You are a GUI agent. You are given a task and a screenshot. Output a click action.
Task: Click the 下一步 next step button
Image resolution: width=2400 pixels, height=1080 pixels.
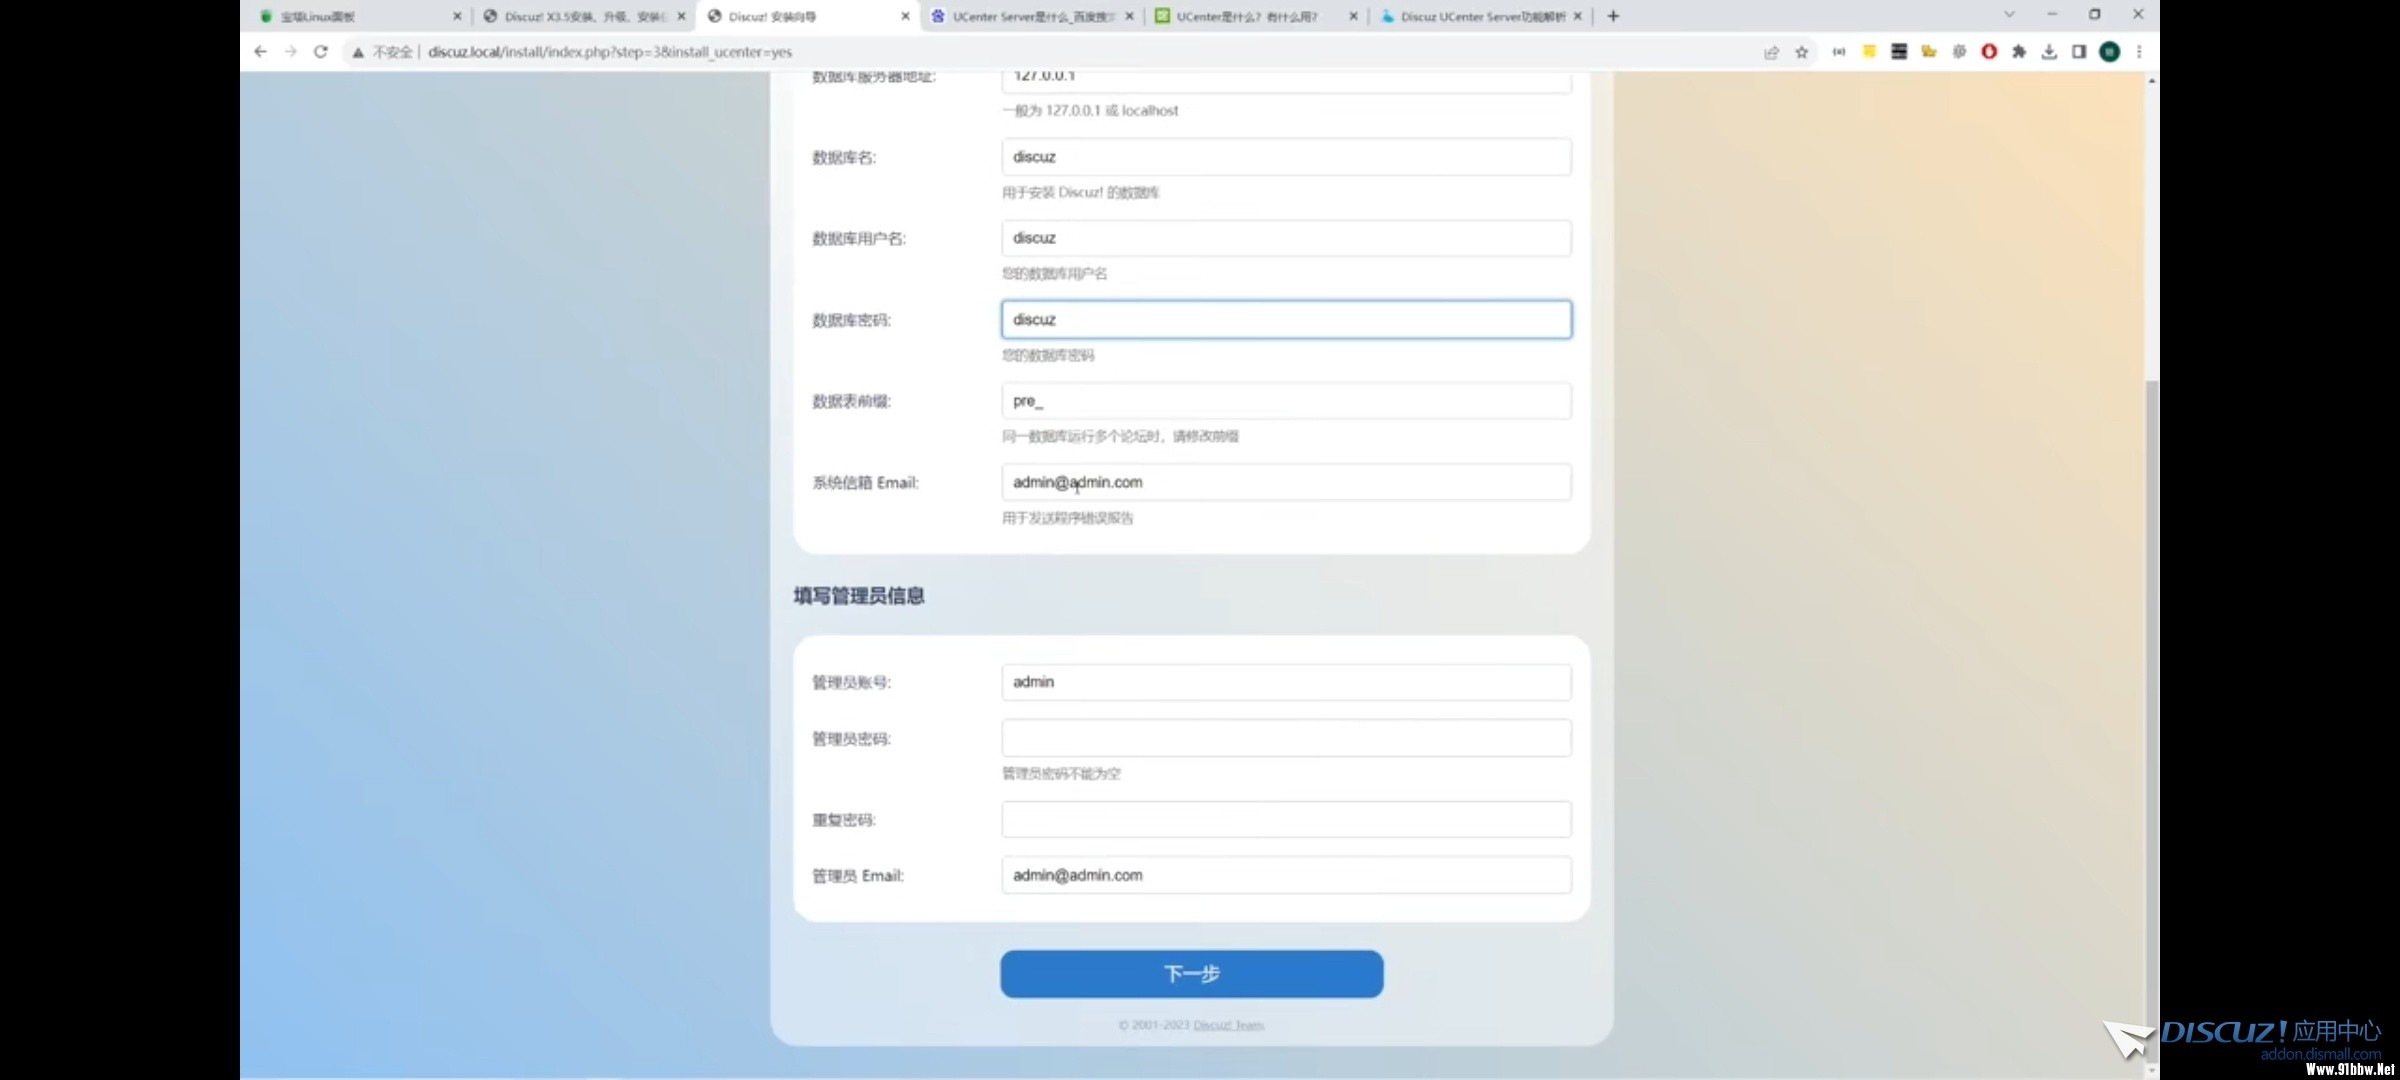[1191, 974]
